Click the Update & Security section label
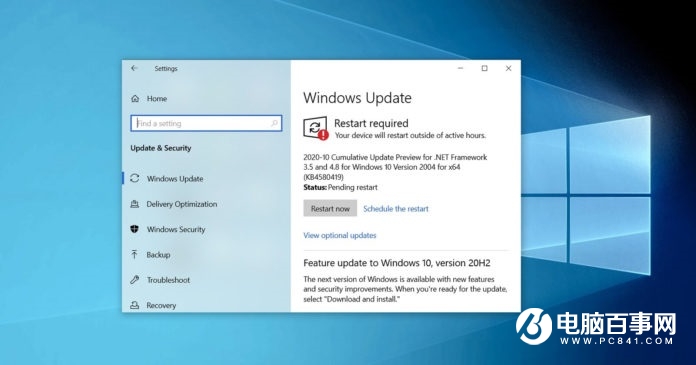The image size is (696, 365). 161,148
